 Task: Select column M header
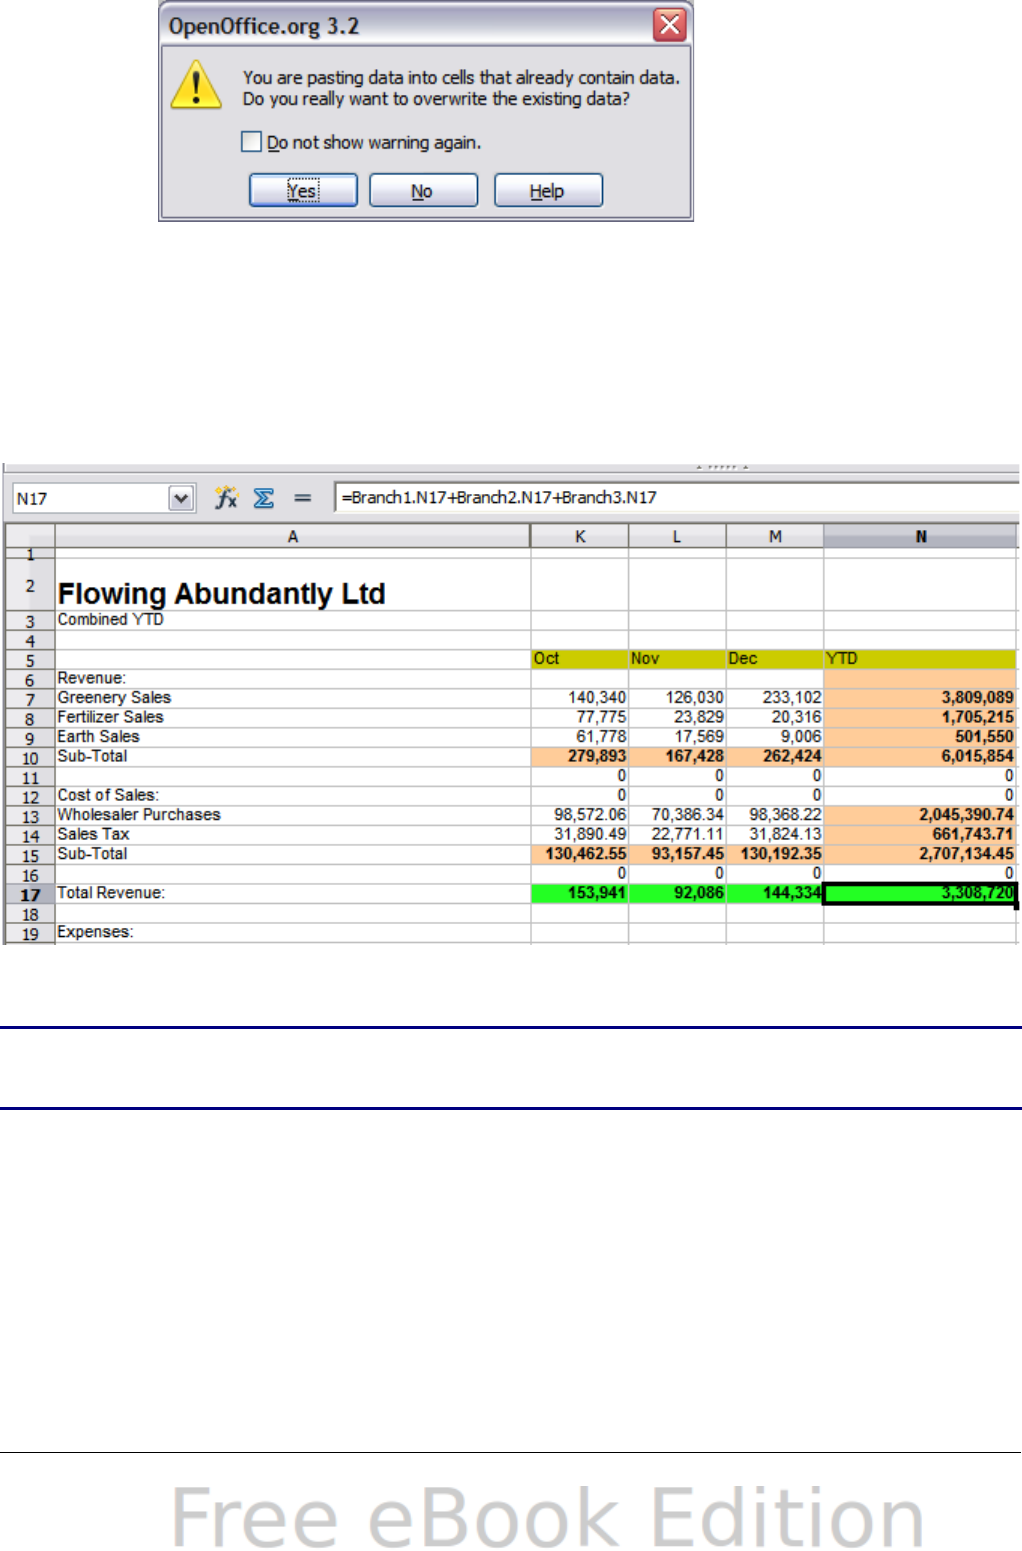pos(775,537)
